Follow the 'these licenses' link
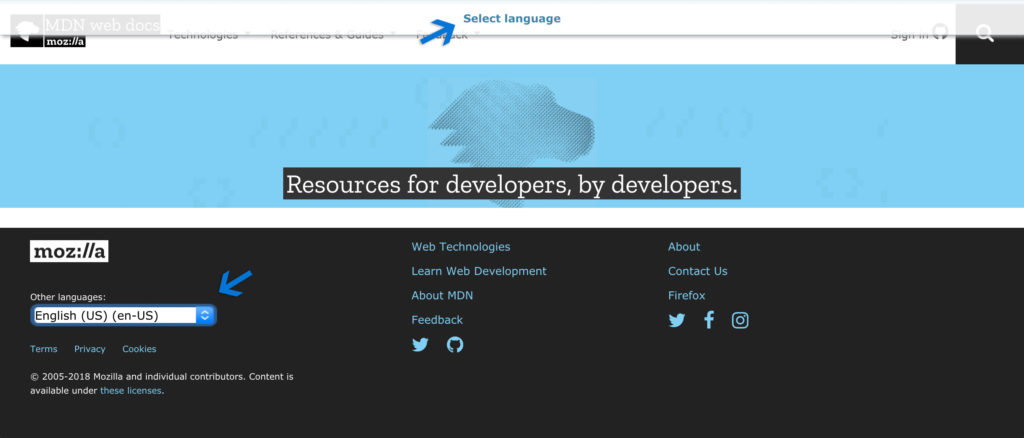The height and width of the screenshot is (438, 1024). tap(131, 391)
